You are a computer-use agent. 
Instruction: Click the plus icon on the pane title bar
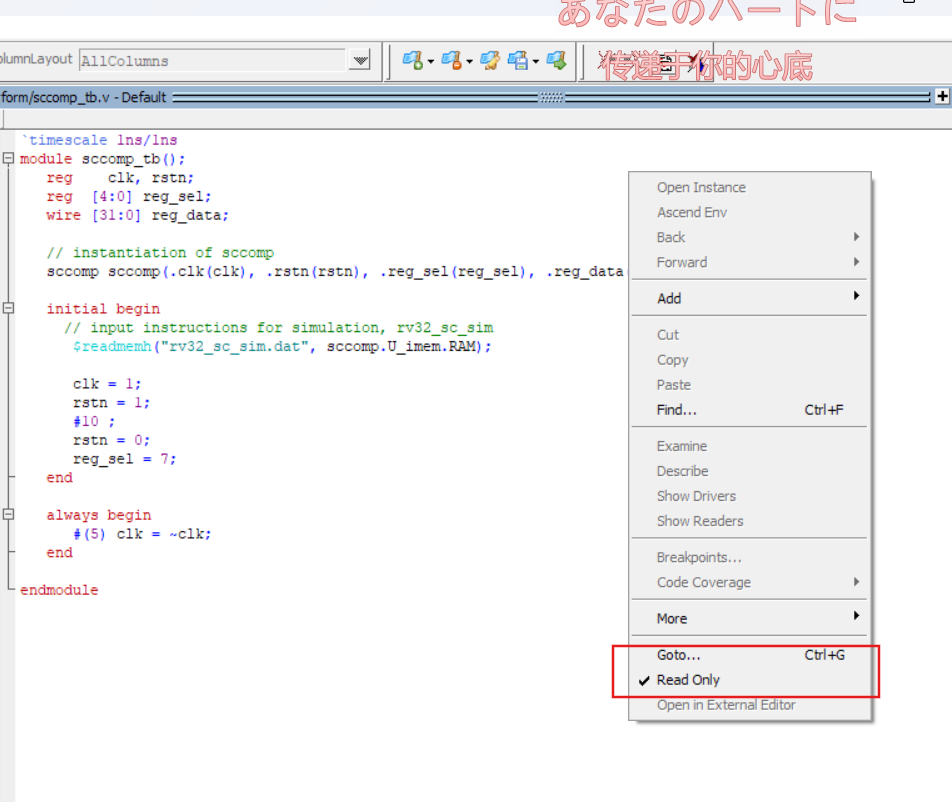click(941, 97)
